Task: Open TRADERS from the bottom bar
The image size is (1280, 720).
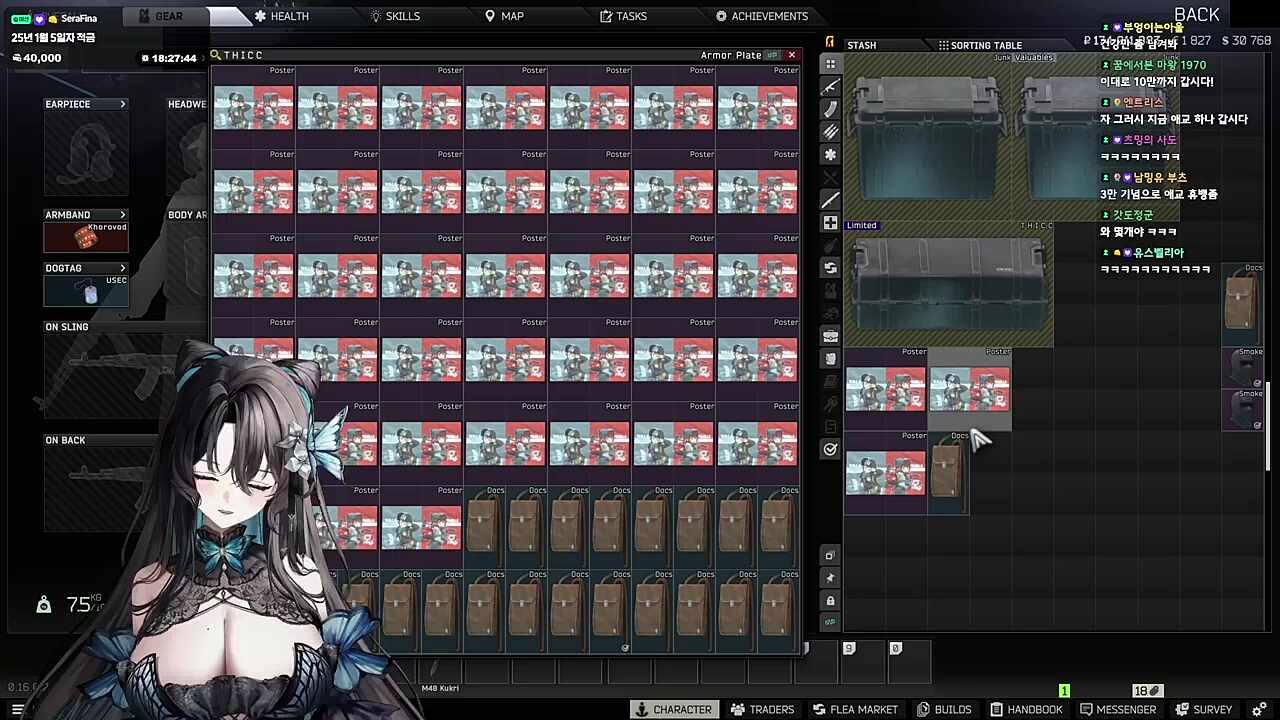Action: coord(762,710)
